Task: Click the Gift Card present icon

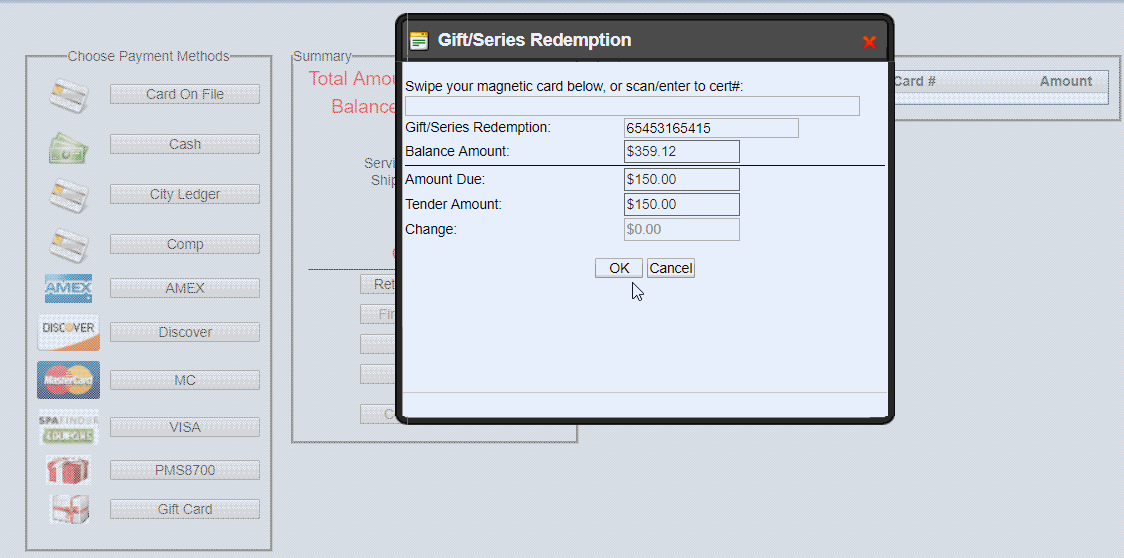Action: tap(69, 509)
